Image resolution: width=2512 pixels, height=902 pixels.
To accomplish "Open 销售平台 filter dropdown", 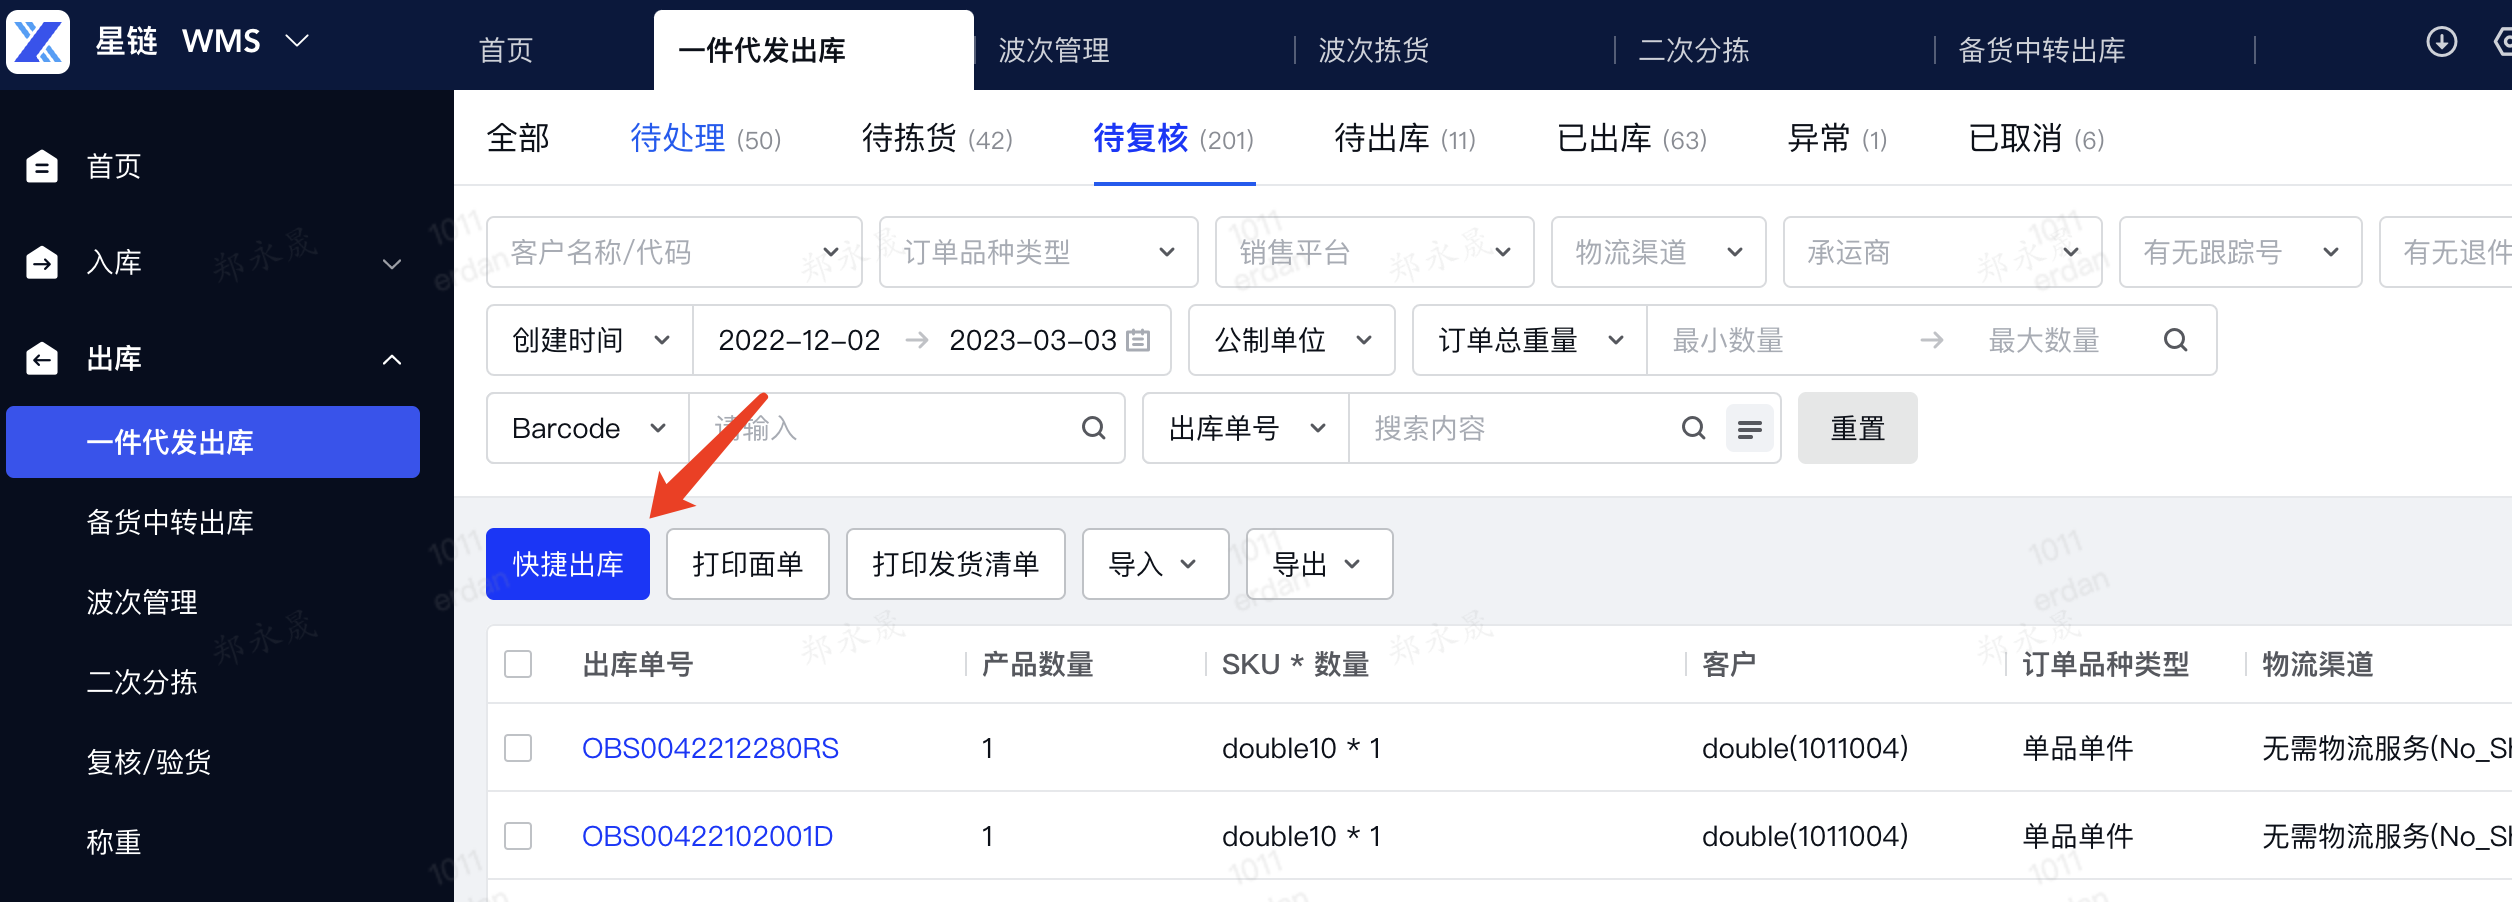I will click(x=1374, y=252).
